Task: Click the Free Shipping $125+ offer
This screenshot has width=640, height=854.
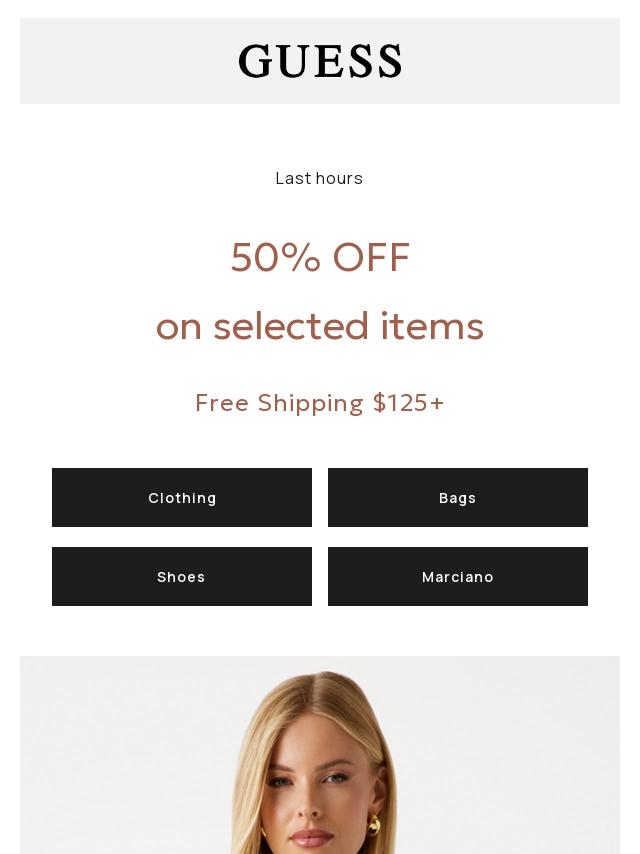Action: click(x=320, y=402)
